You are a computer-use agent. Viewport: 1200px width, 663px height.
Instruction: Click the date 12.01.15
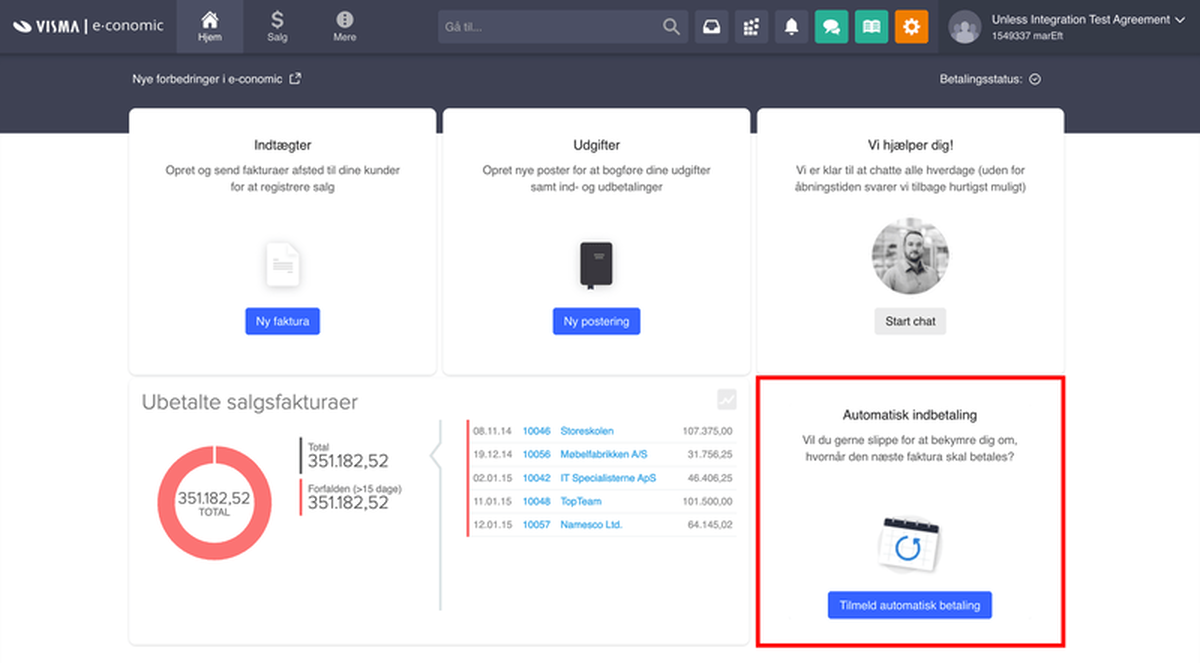point(493,525)
